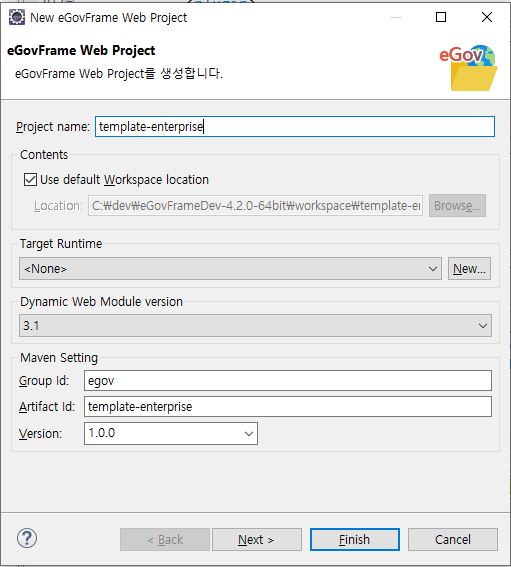Click the Group Id text field
511x567 pixels.
(288, 380)
